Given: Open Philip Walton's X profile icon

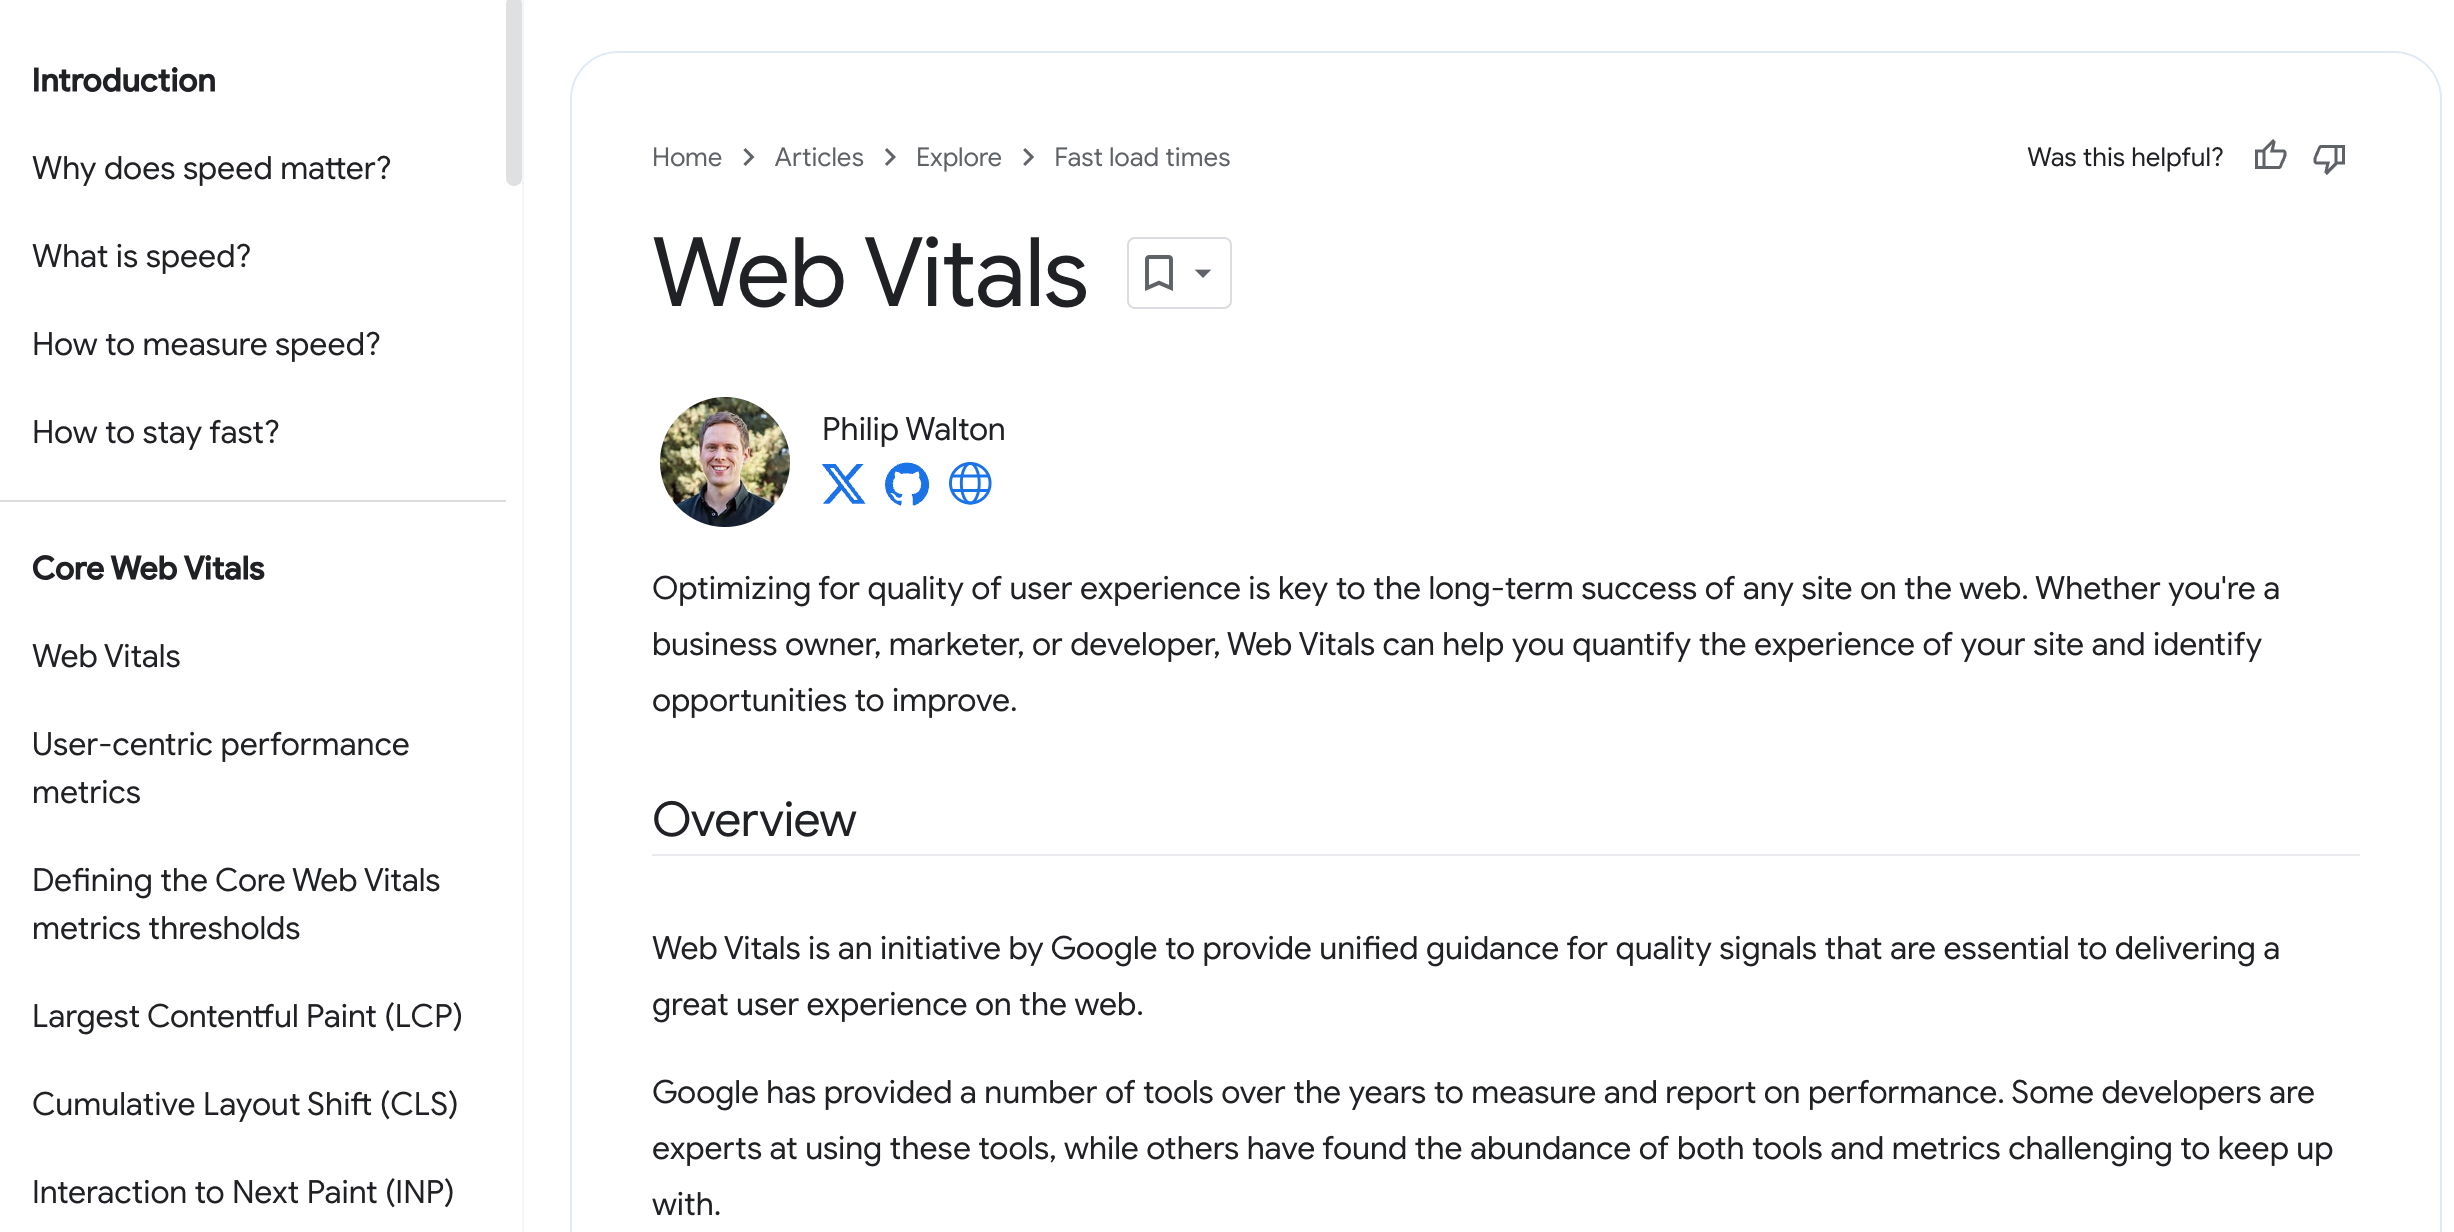Looking at the screenshot, I should (x=843, y=484).
